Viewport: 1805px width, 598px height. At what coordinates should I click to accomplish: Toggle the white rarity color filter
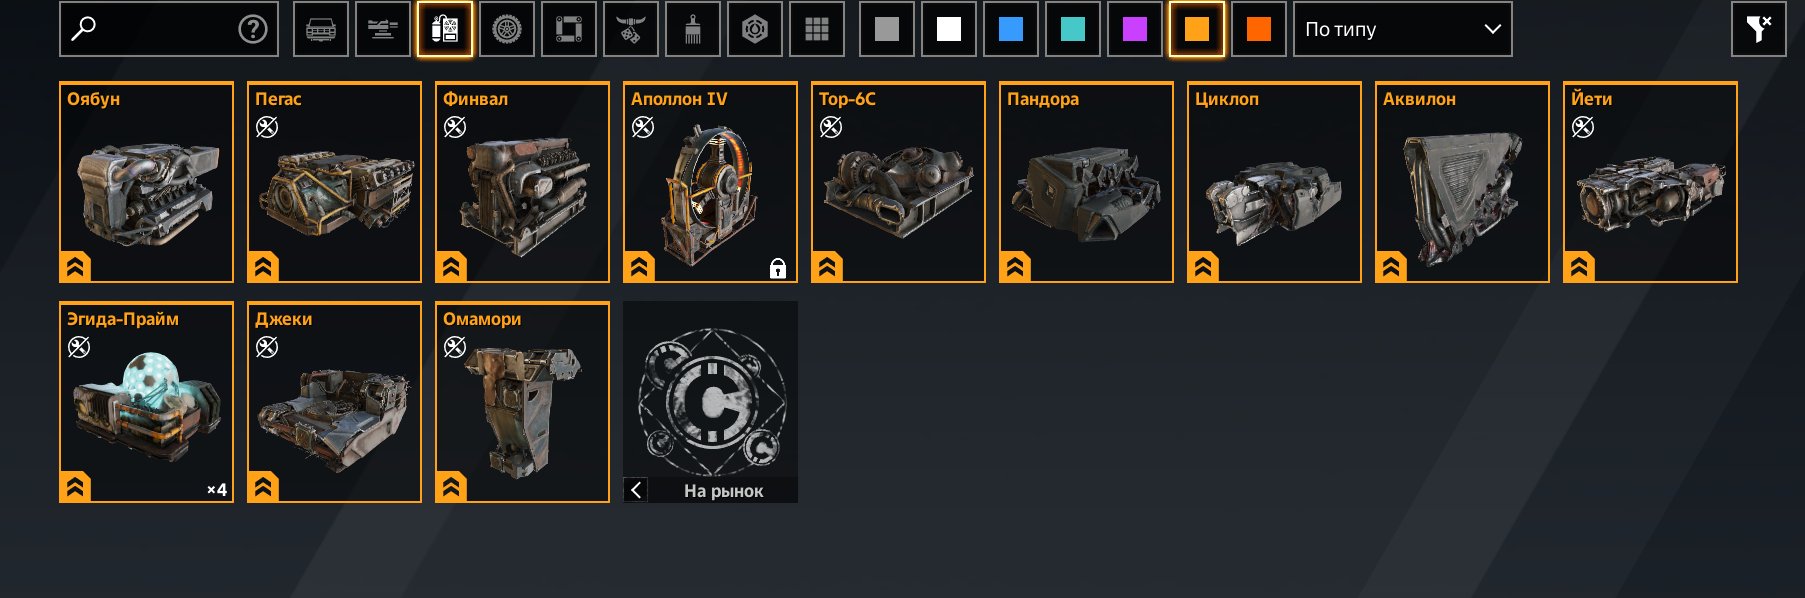(x=949, y=29)
